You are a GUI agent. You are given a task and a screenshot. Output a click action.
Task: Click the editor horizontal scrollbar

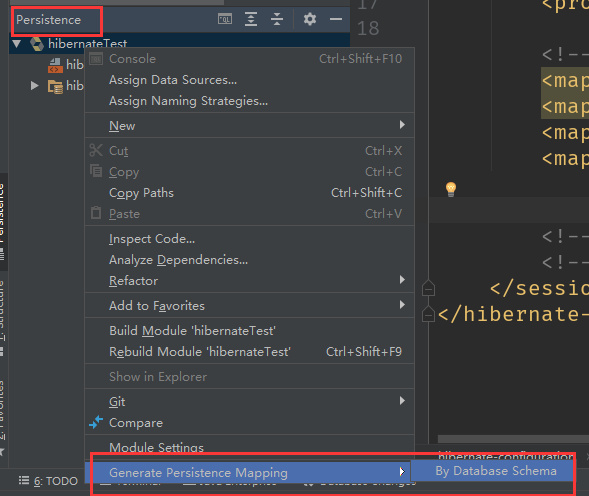coord(513,439)
